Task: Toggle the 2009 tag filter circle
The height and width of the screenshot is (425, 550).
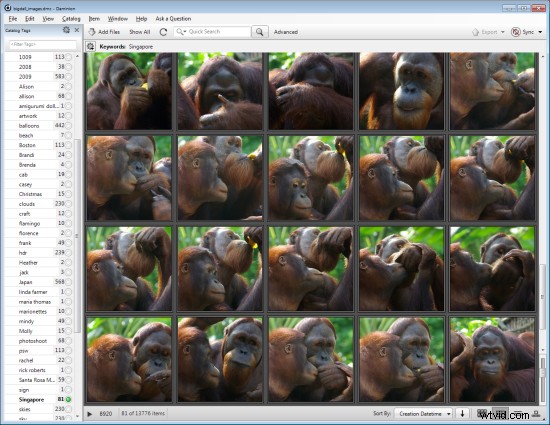Action: pos(68,76)
